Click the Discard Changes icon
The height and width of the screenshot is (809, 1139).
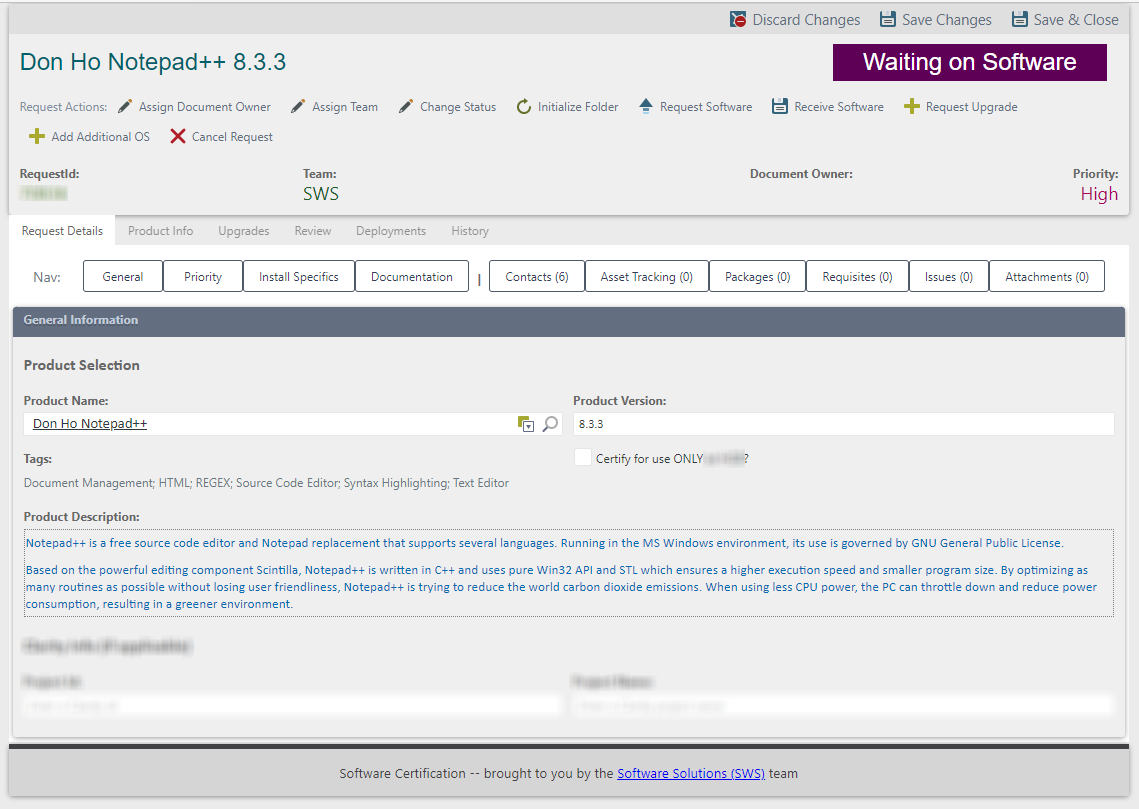738,20
